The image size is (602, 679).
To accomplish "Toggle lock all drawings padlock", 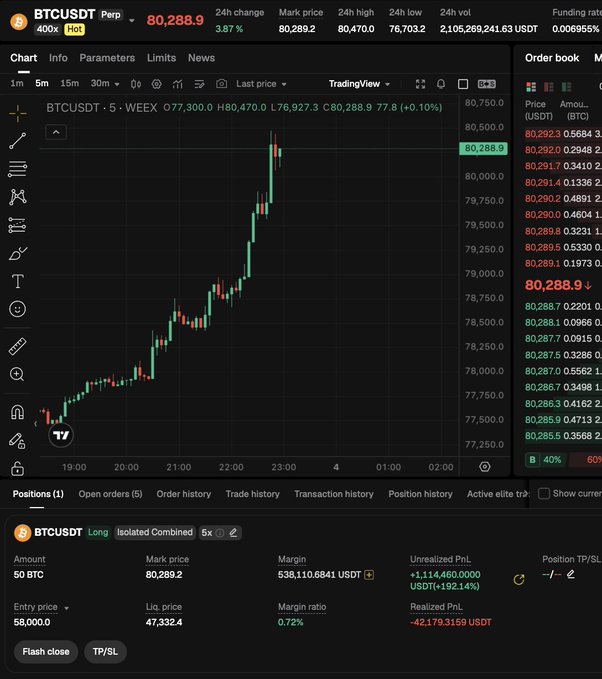I will (x=17, y=469).
